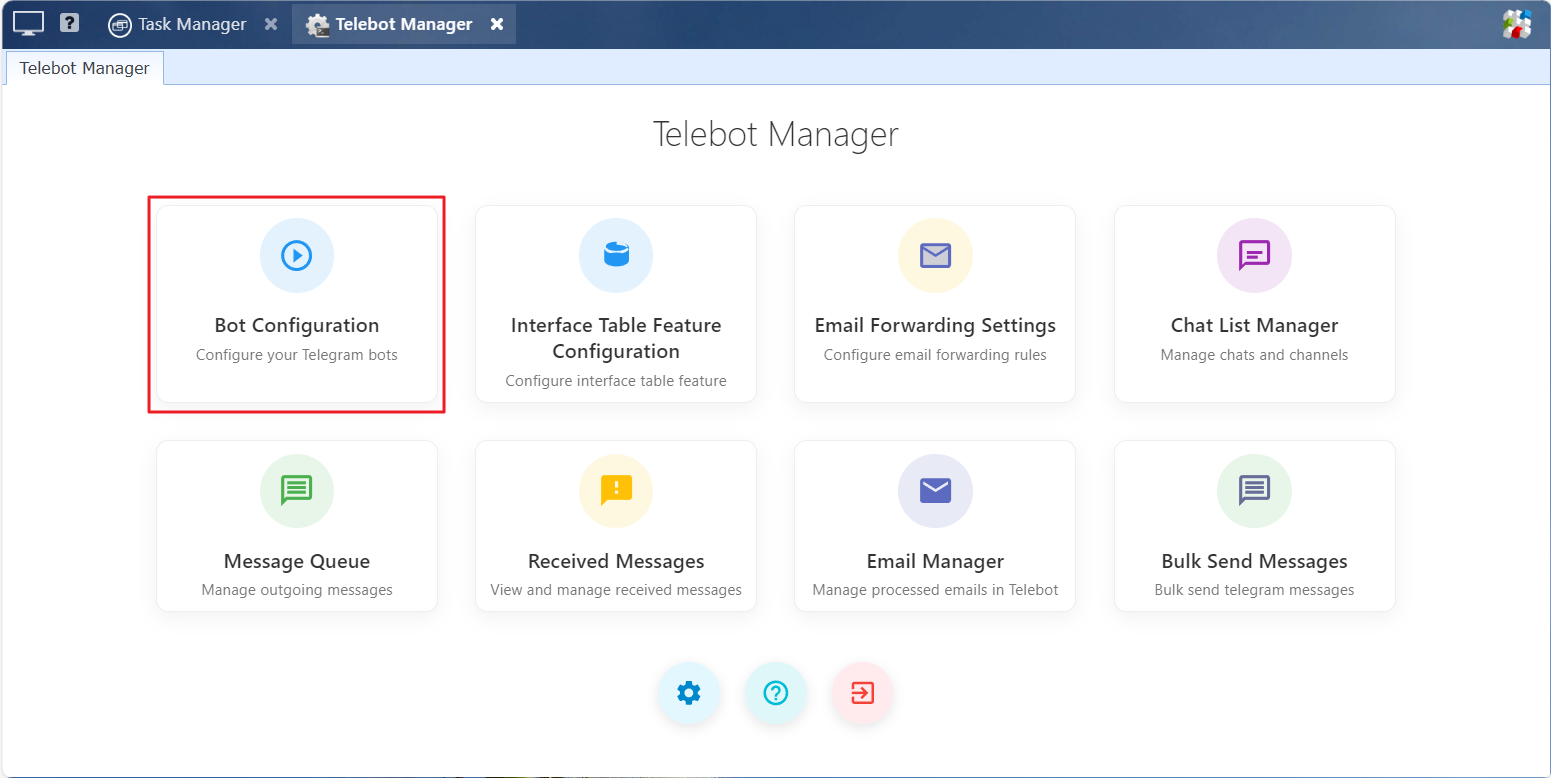Image resolution: width=1551 pixels, height=778 pixels.
Task: Open Interface Table Feature Configuration title
Action: [616, 338]
